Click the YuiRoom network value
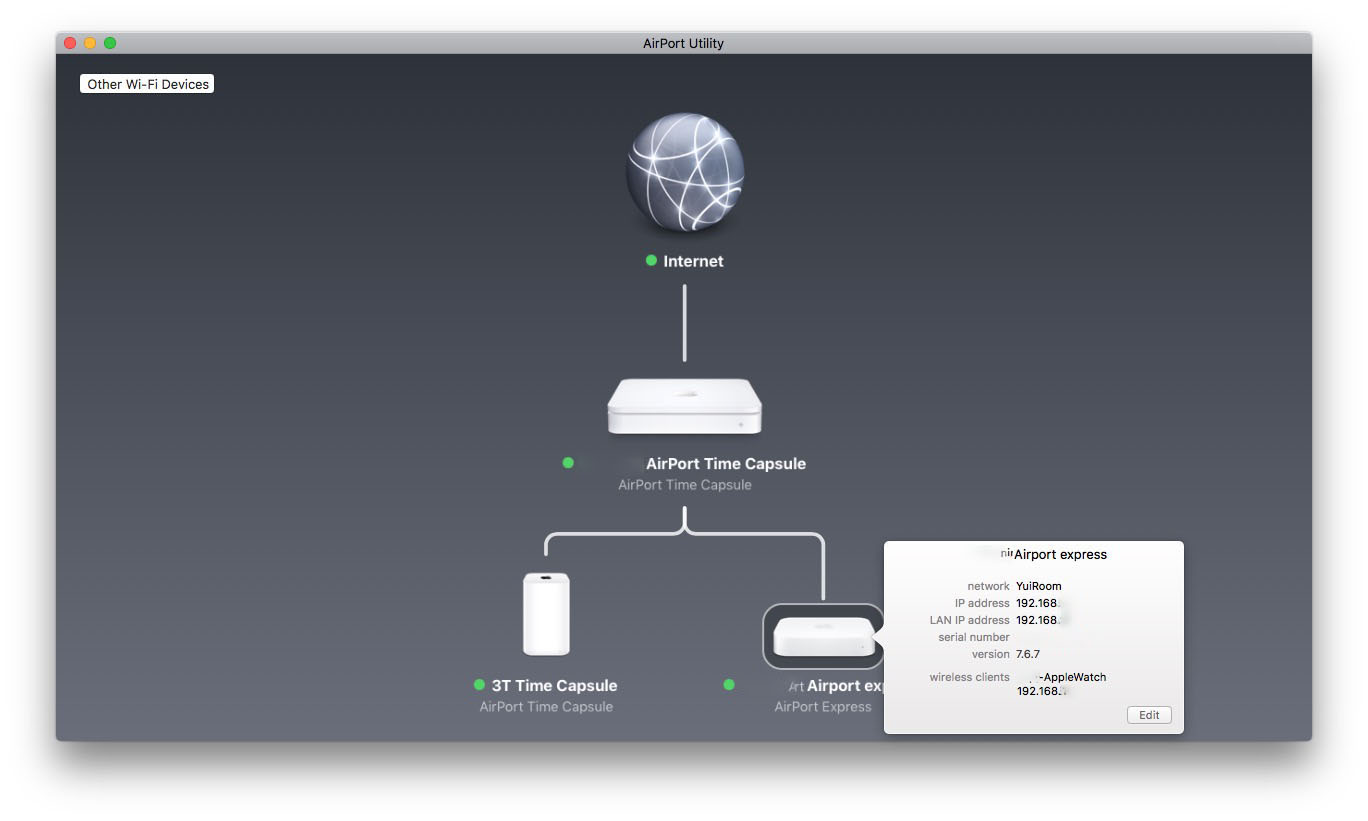The height and width of the screenshot is (821, 1368). coord(1038,586)
